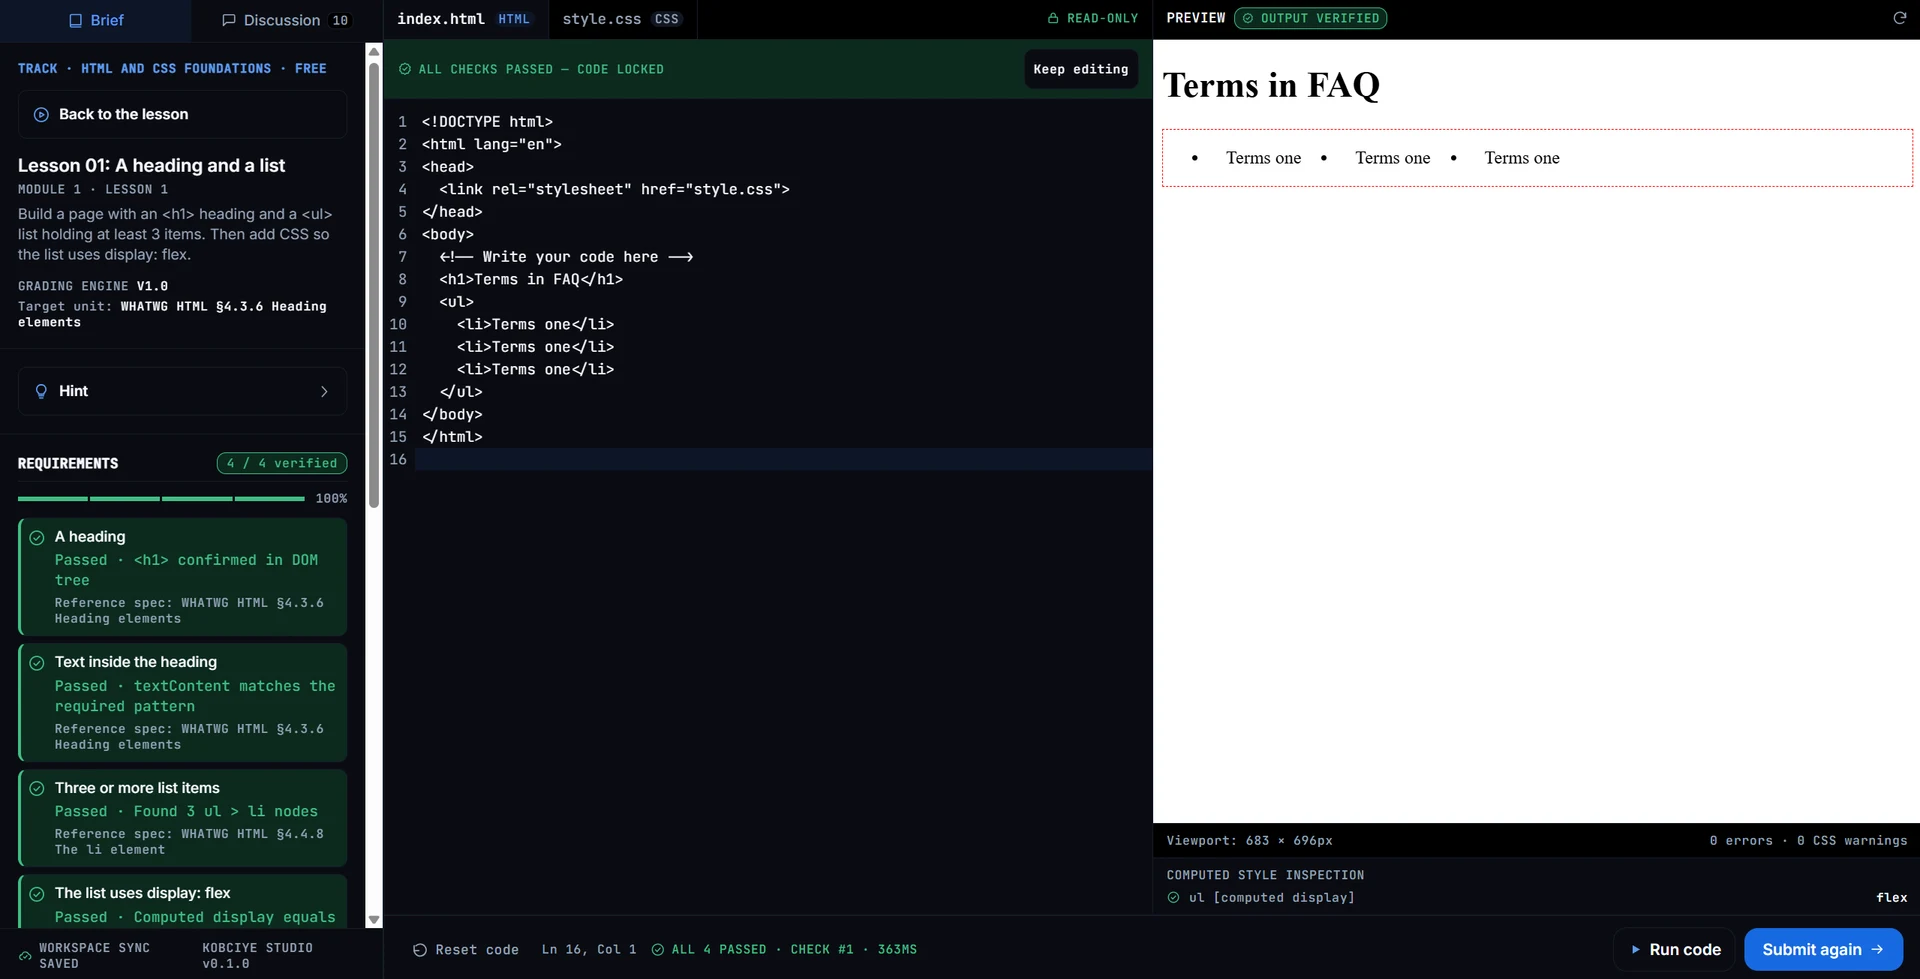Click the Reset code button

[x=466, y=949]
